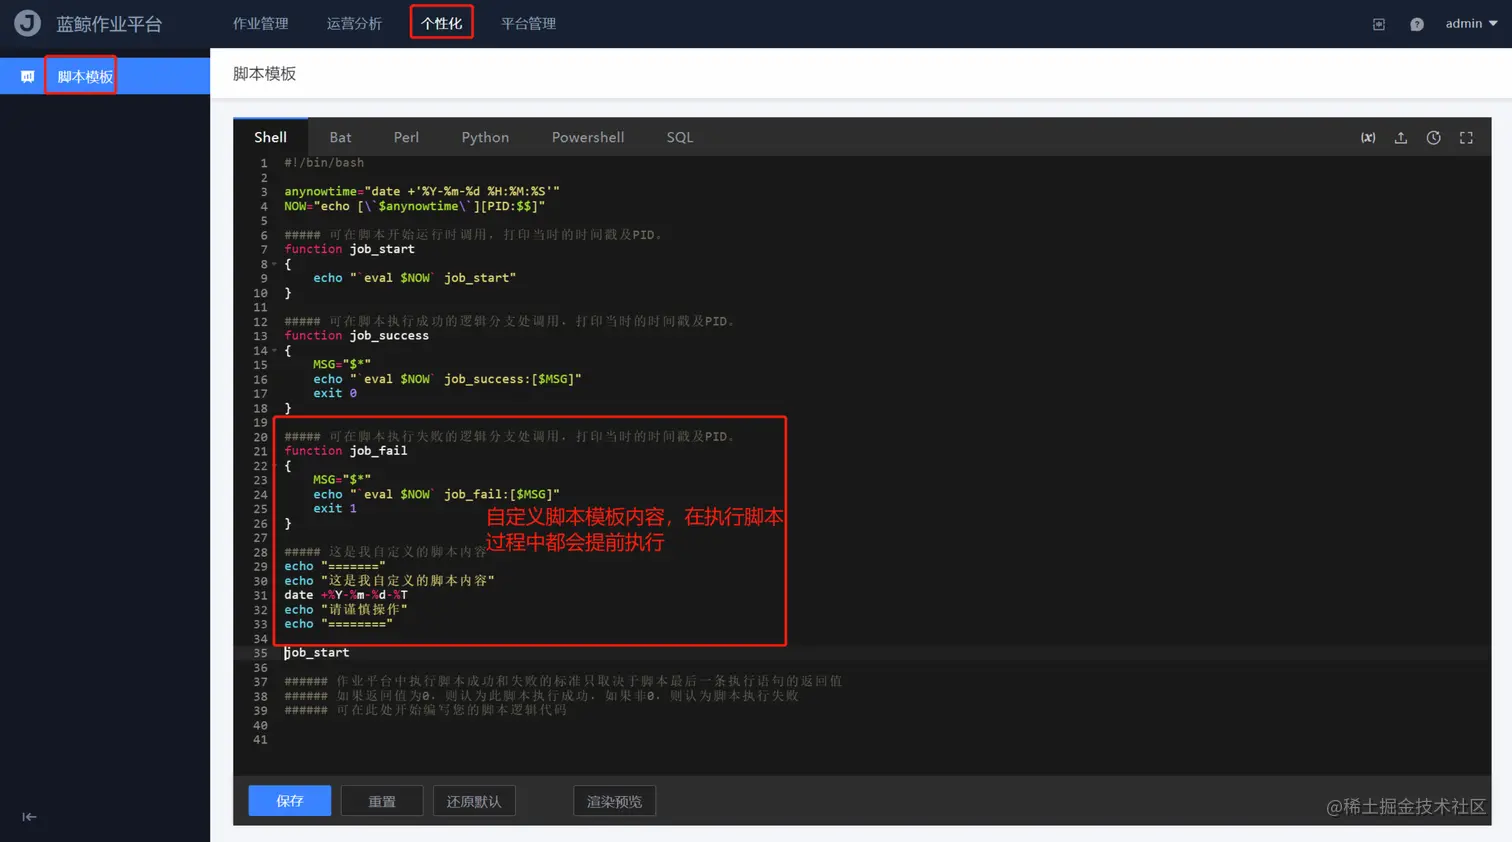
Task: Click the NOW= assignment on line 4
Action: [414, 207]
